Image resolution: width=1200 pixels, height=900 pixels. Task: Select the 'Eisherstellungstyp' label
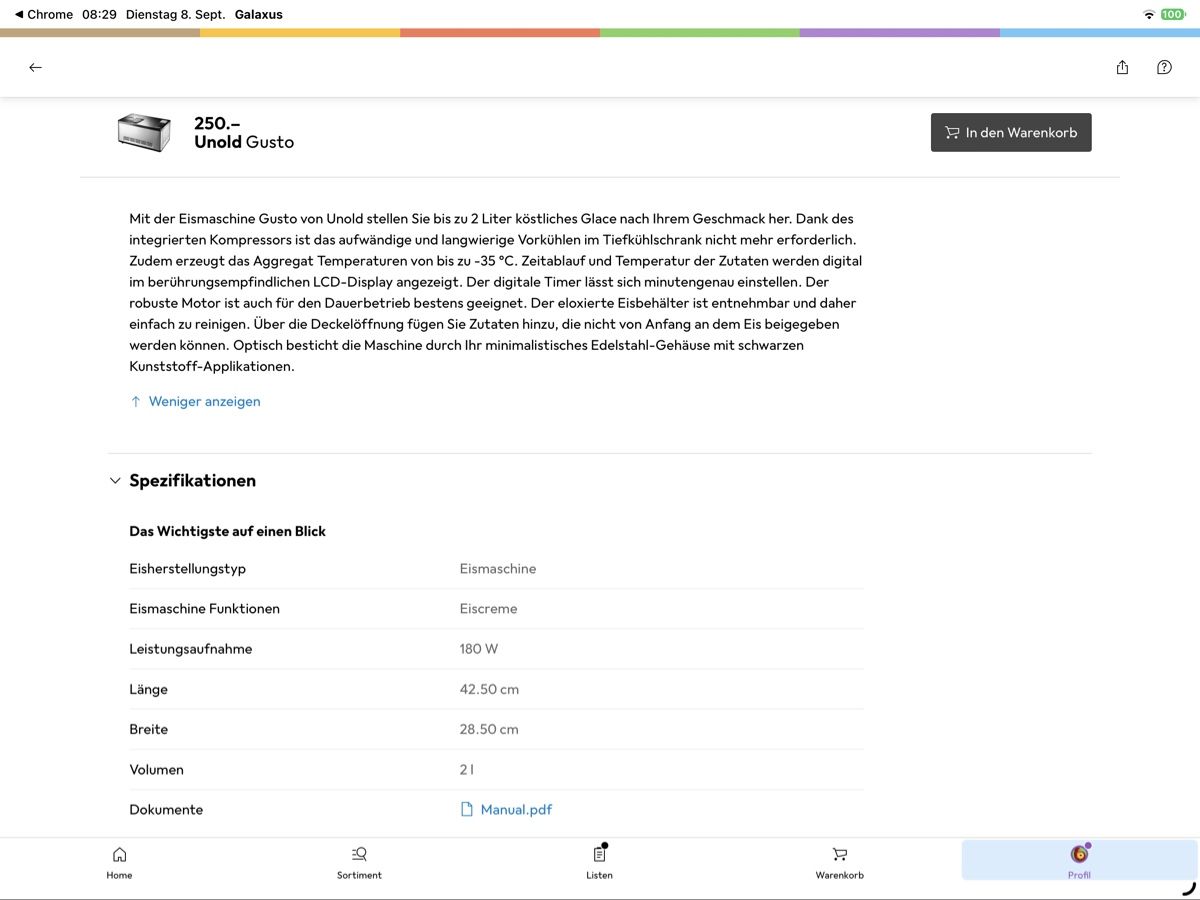187,568
